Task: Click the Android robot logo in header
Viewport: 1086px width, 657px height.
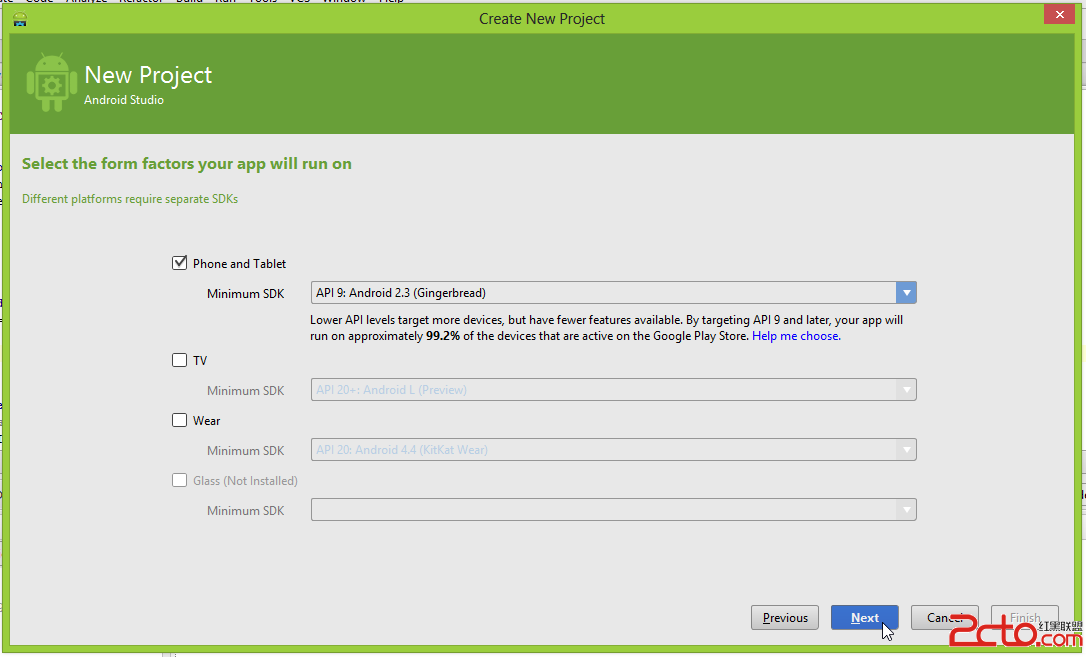Action: tap(51, 83)
